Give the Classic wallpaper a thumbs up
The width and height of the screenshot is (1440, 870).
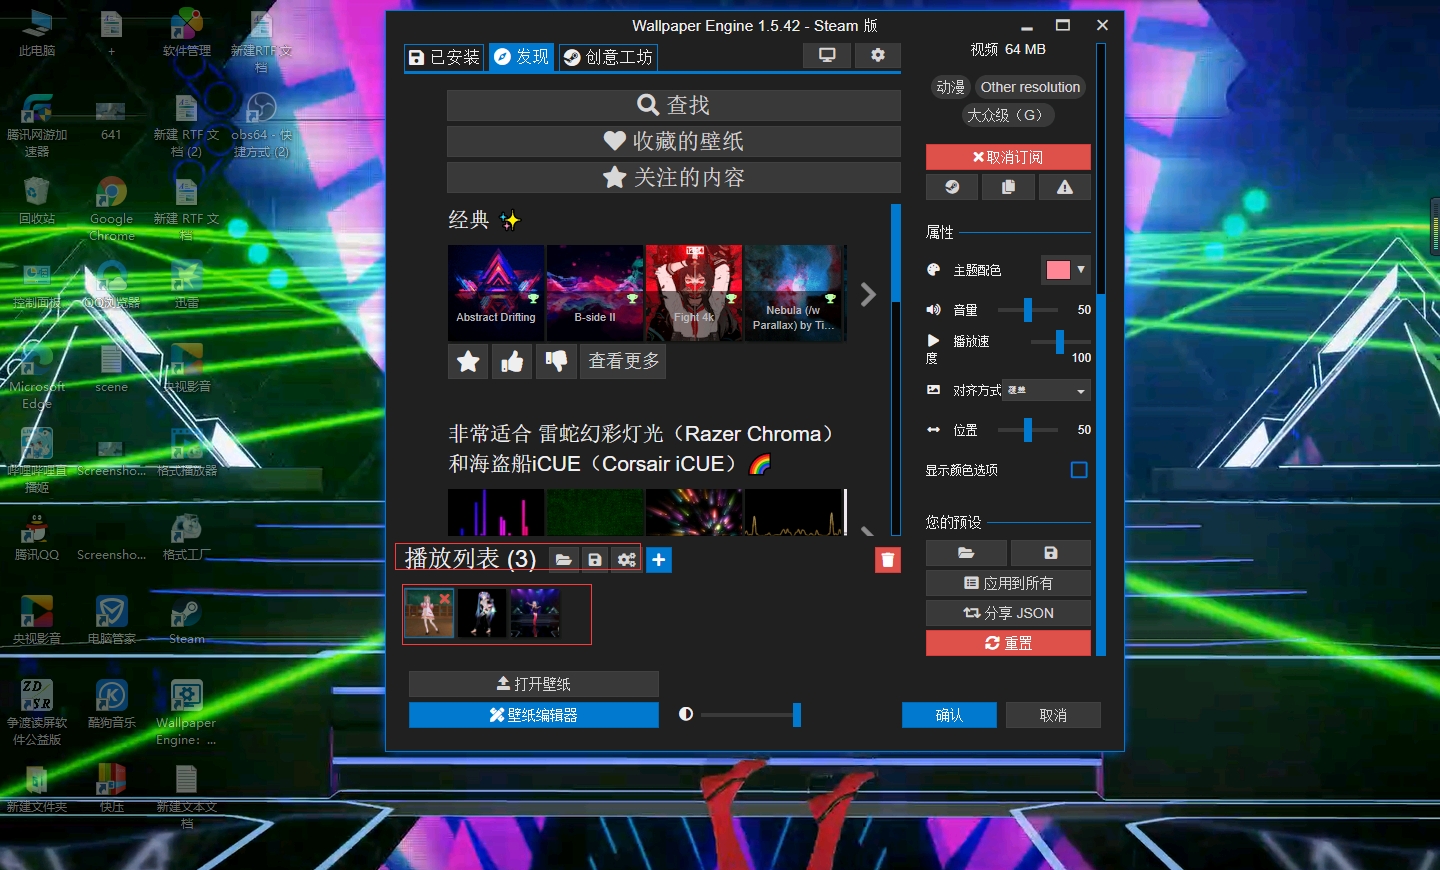click(x=512, y=361)
